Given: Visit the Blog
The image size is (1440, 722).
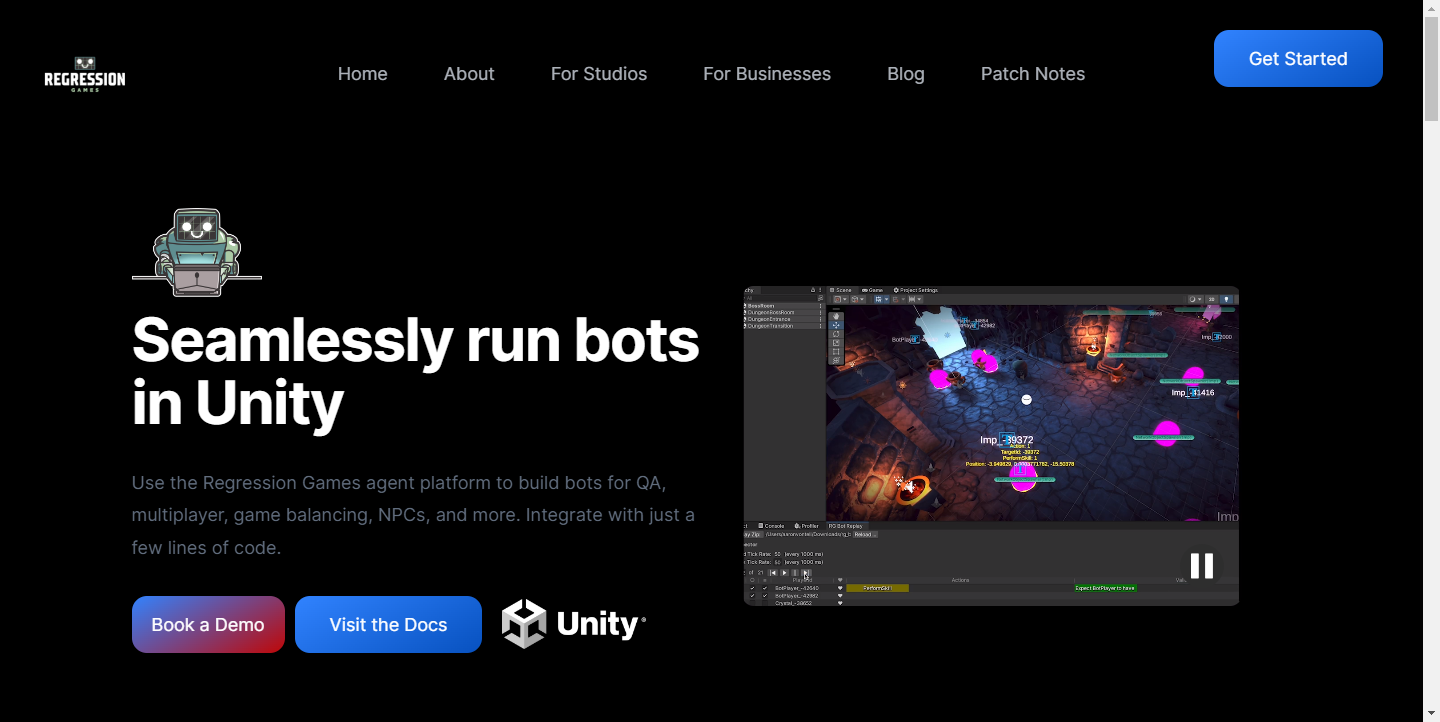Looking at the screenshot, I should [906, 74].
